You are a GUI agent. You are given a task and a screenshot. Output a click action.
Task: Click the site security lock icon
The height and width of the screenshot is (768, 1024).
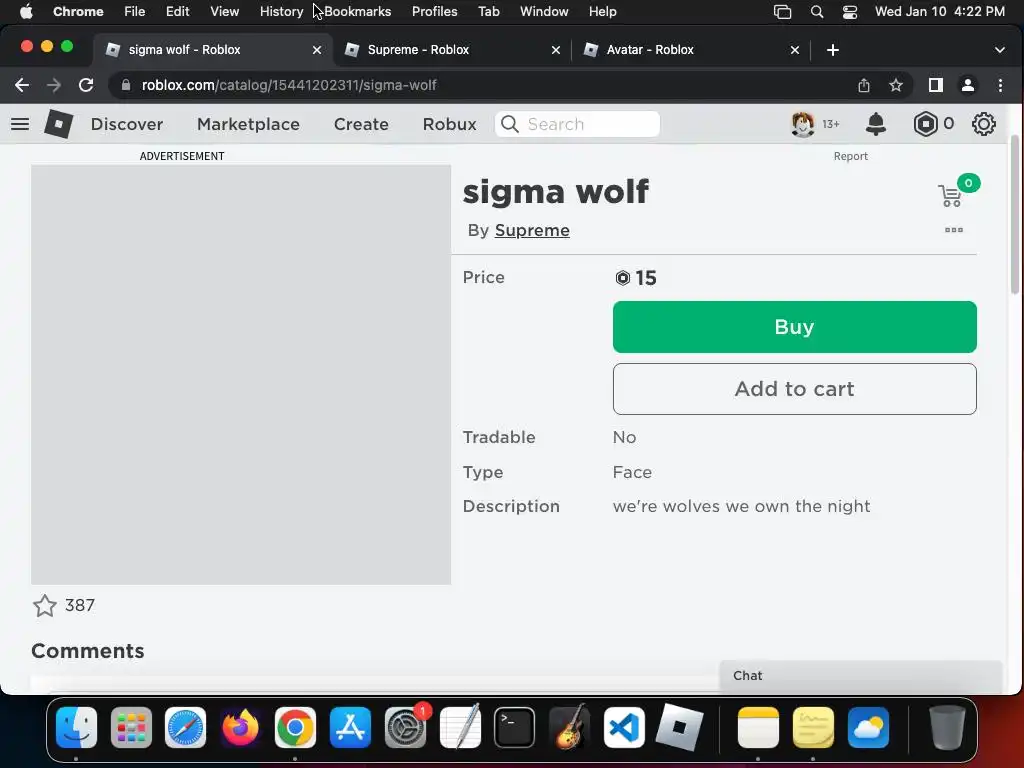(126, 85)
